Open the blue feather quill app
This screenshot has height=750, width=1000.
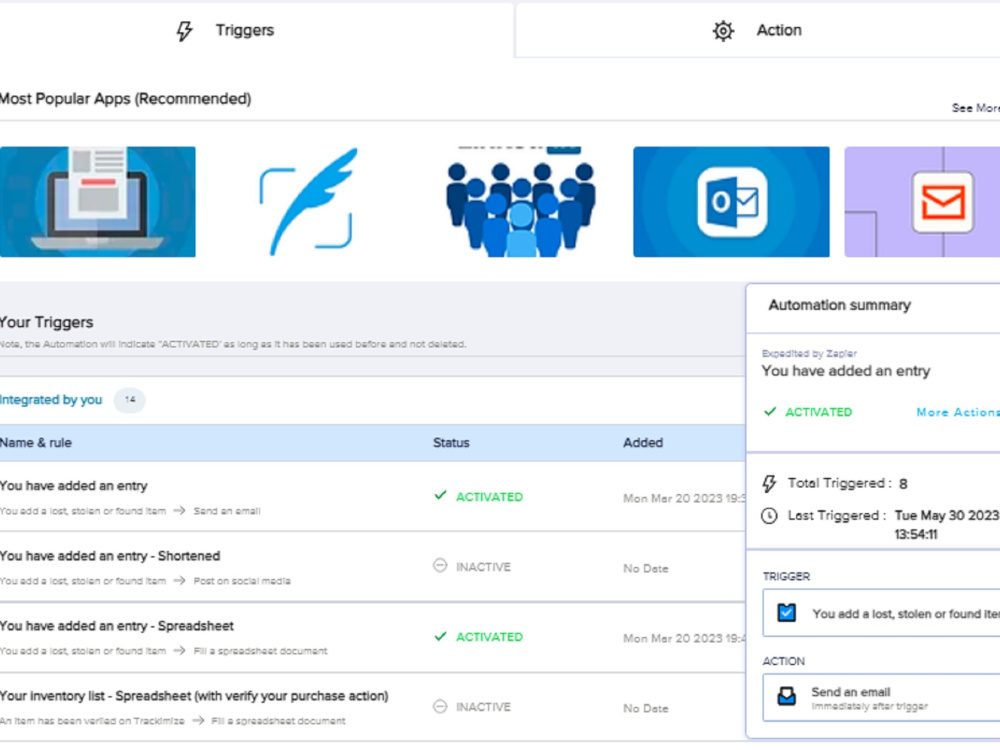(x=309, y=202)
